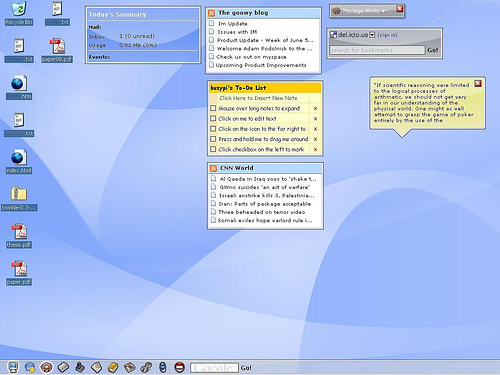Focus the Google search box in bottom bar

click(x=214, y=368)
